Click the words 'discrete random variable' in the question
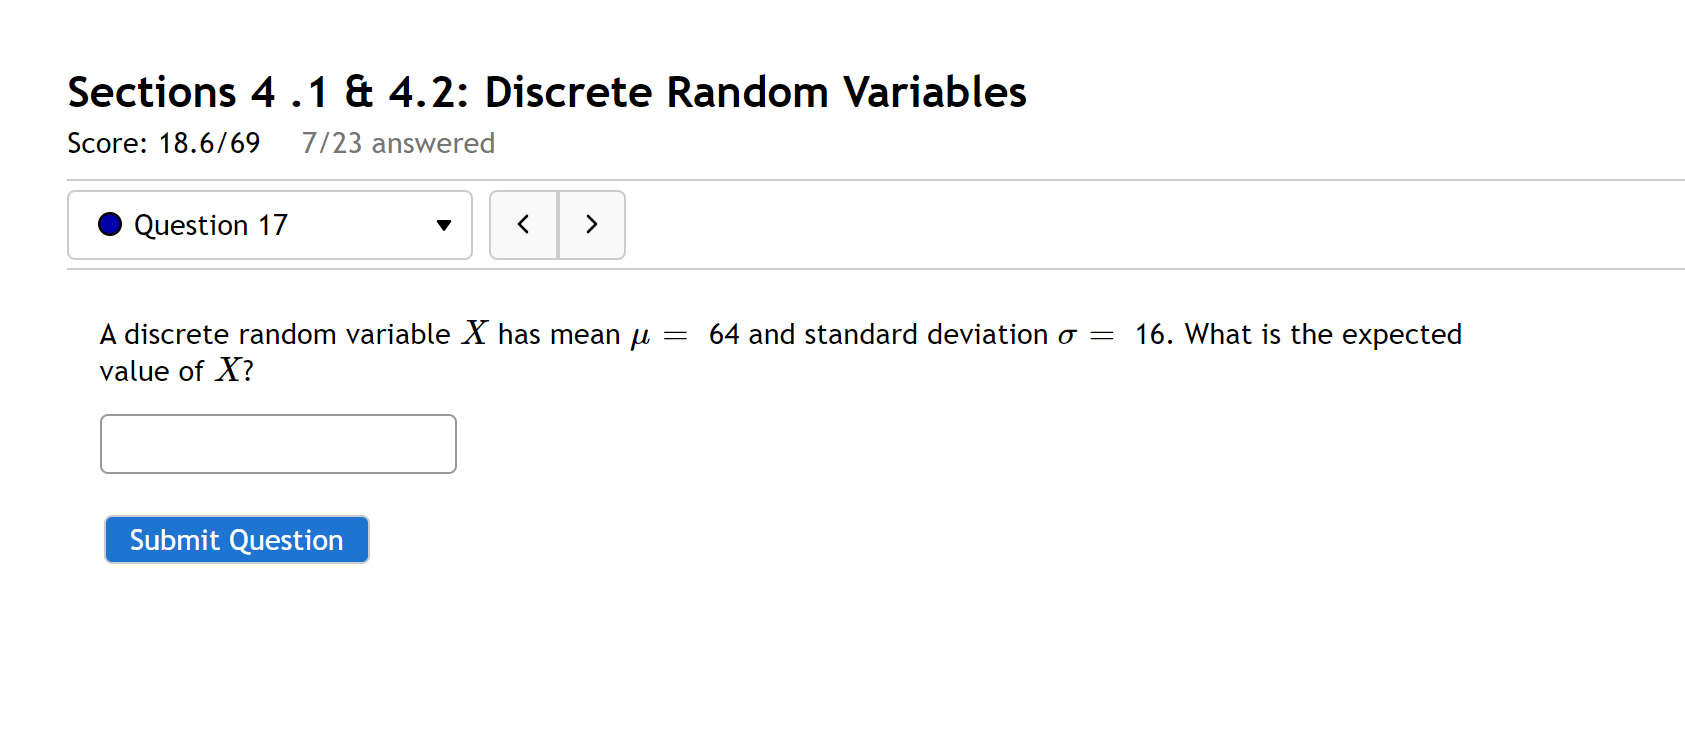Viewport: 1685px width, 733px height. 287,334
